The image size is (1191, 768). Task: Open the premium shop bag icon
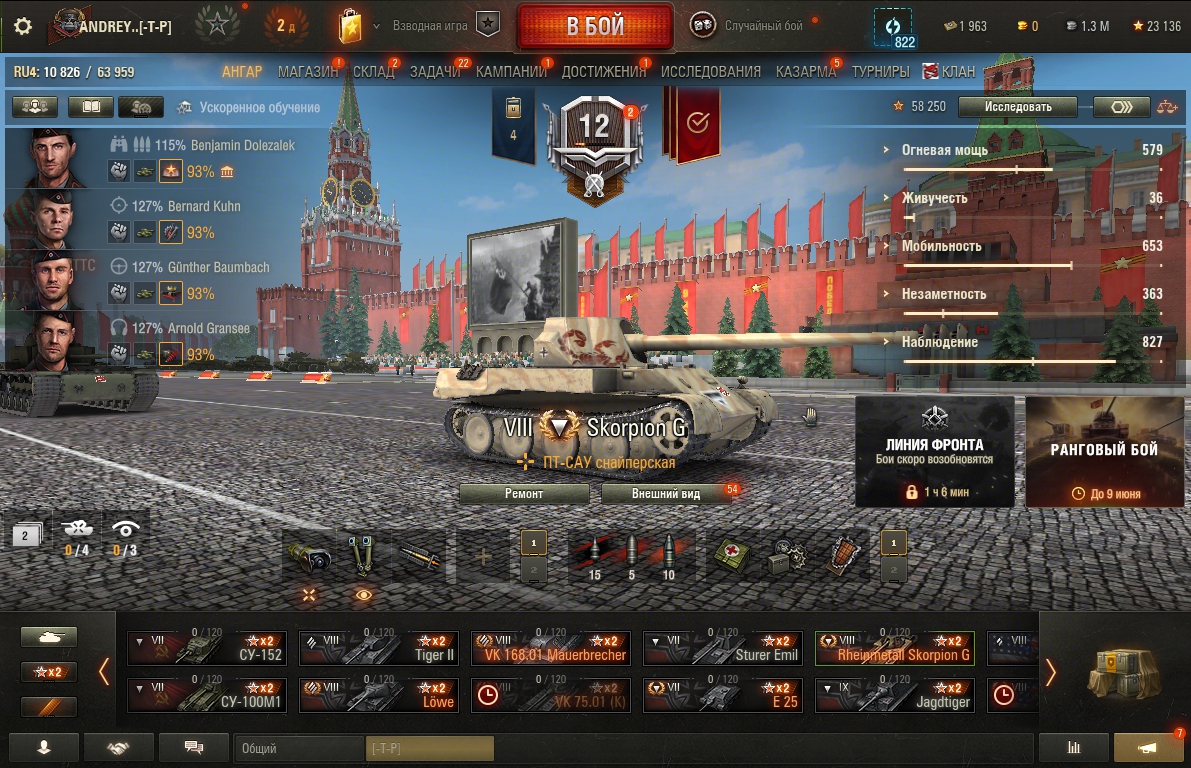350,26
